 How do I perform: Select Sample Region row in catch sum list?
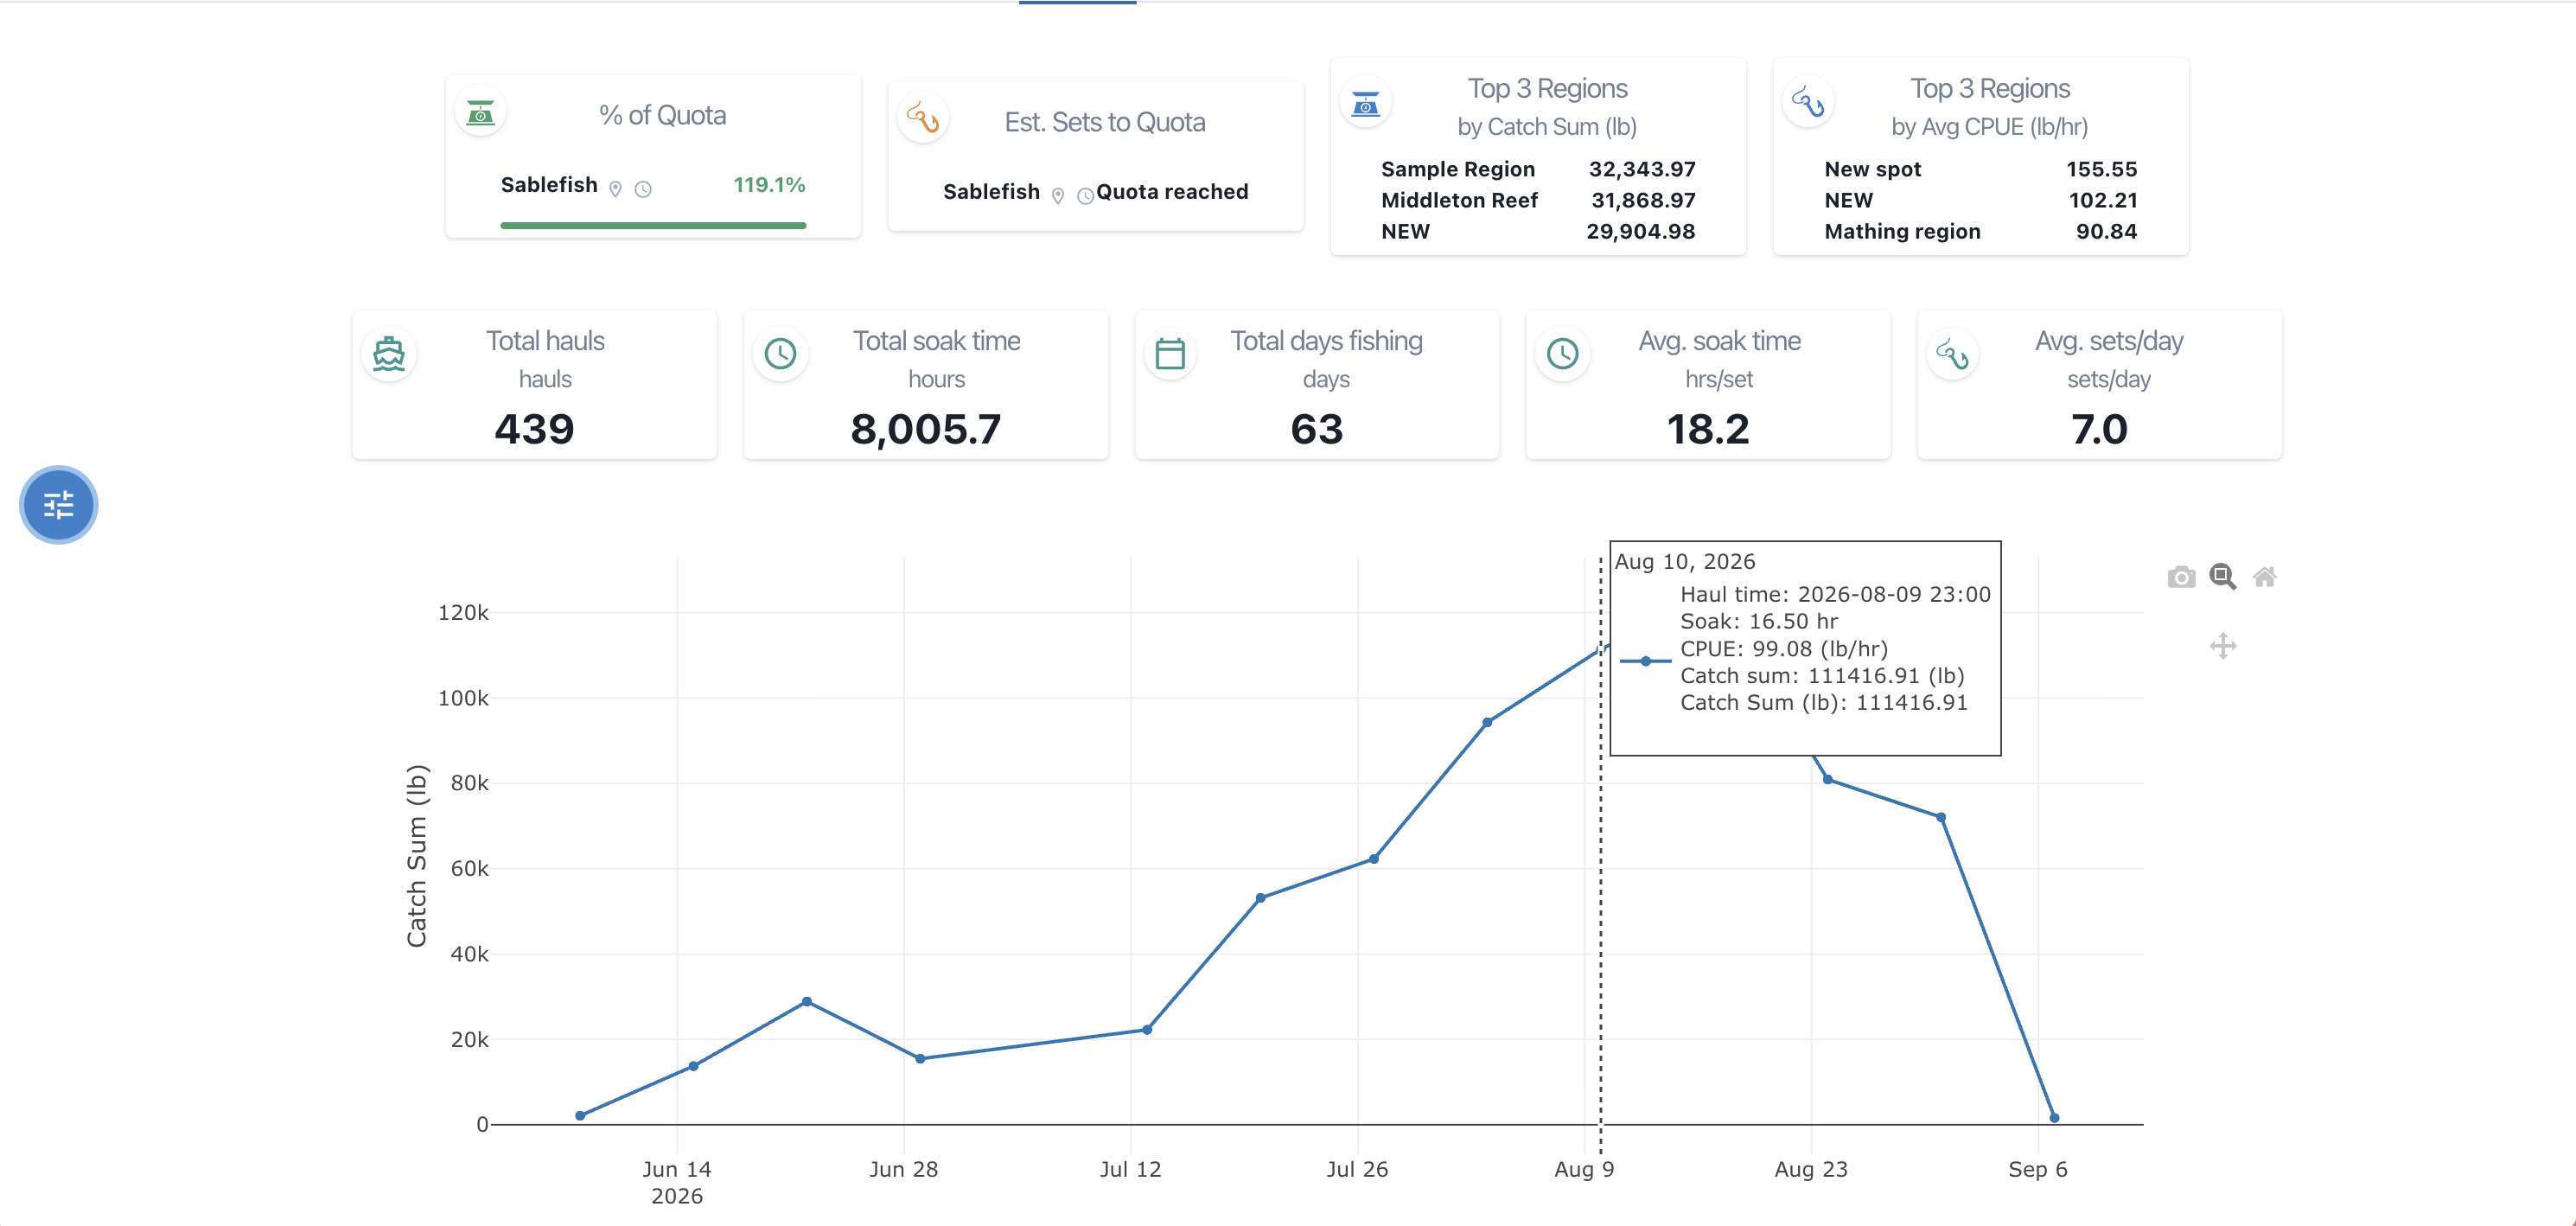1538,169
